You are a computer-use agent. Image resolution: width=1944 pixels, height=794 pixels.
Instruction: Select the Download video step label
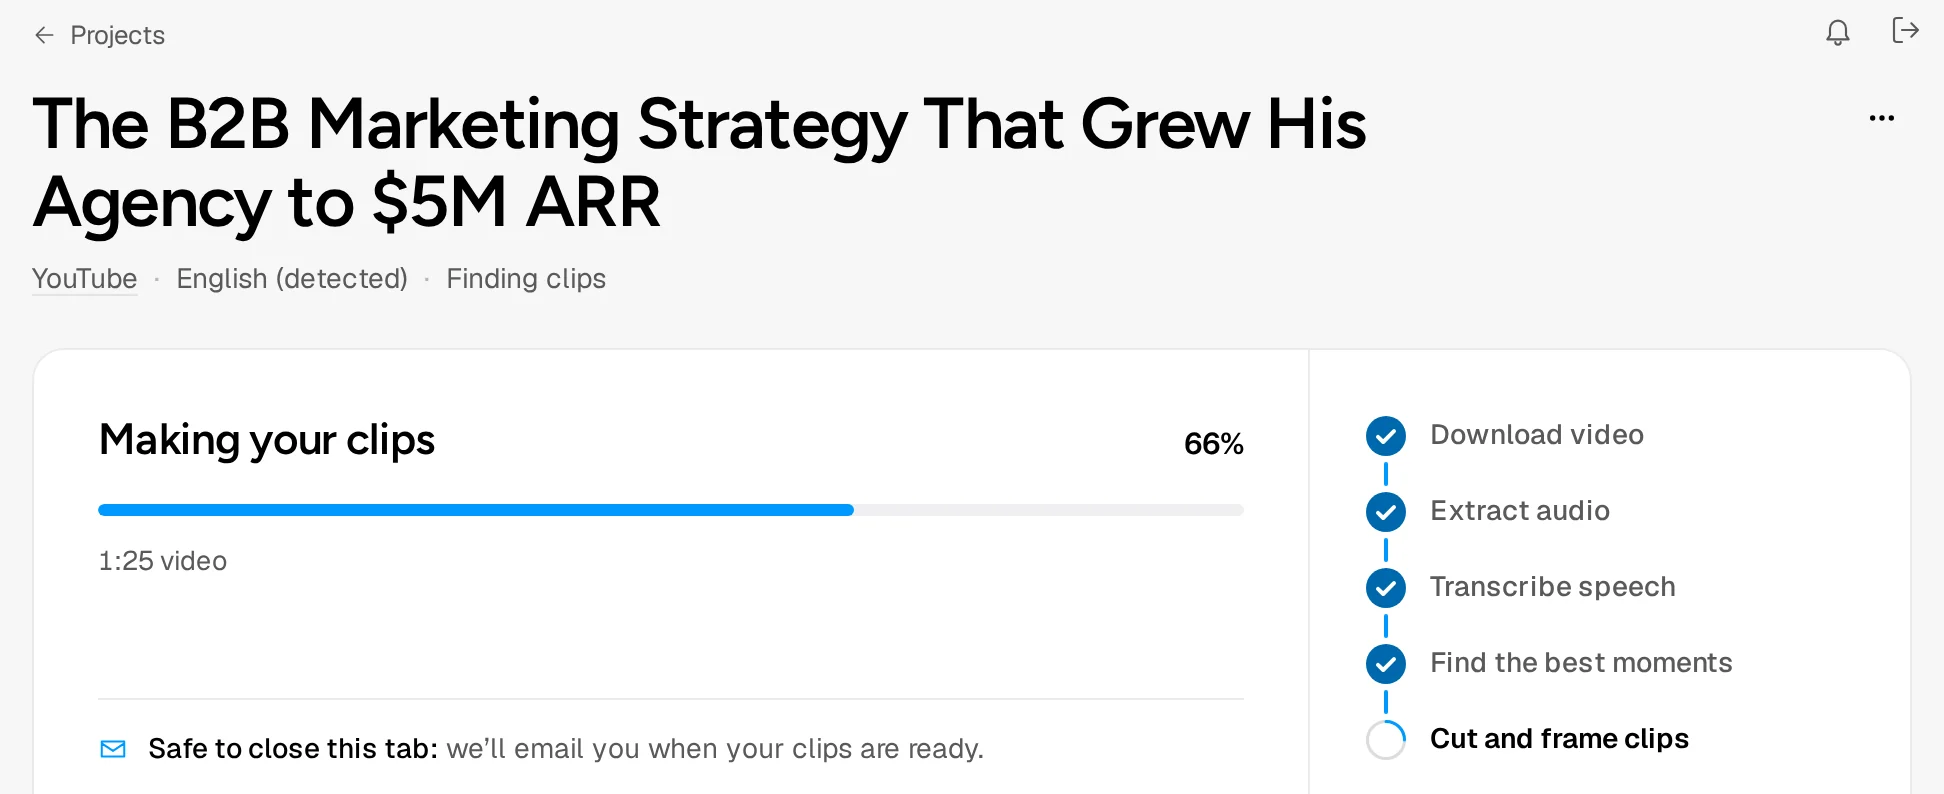pos(1537,435)
